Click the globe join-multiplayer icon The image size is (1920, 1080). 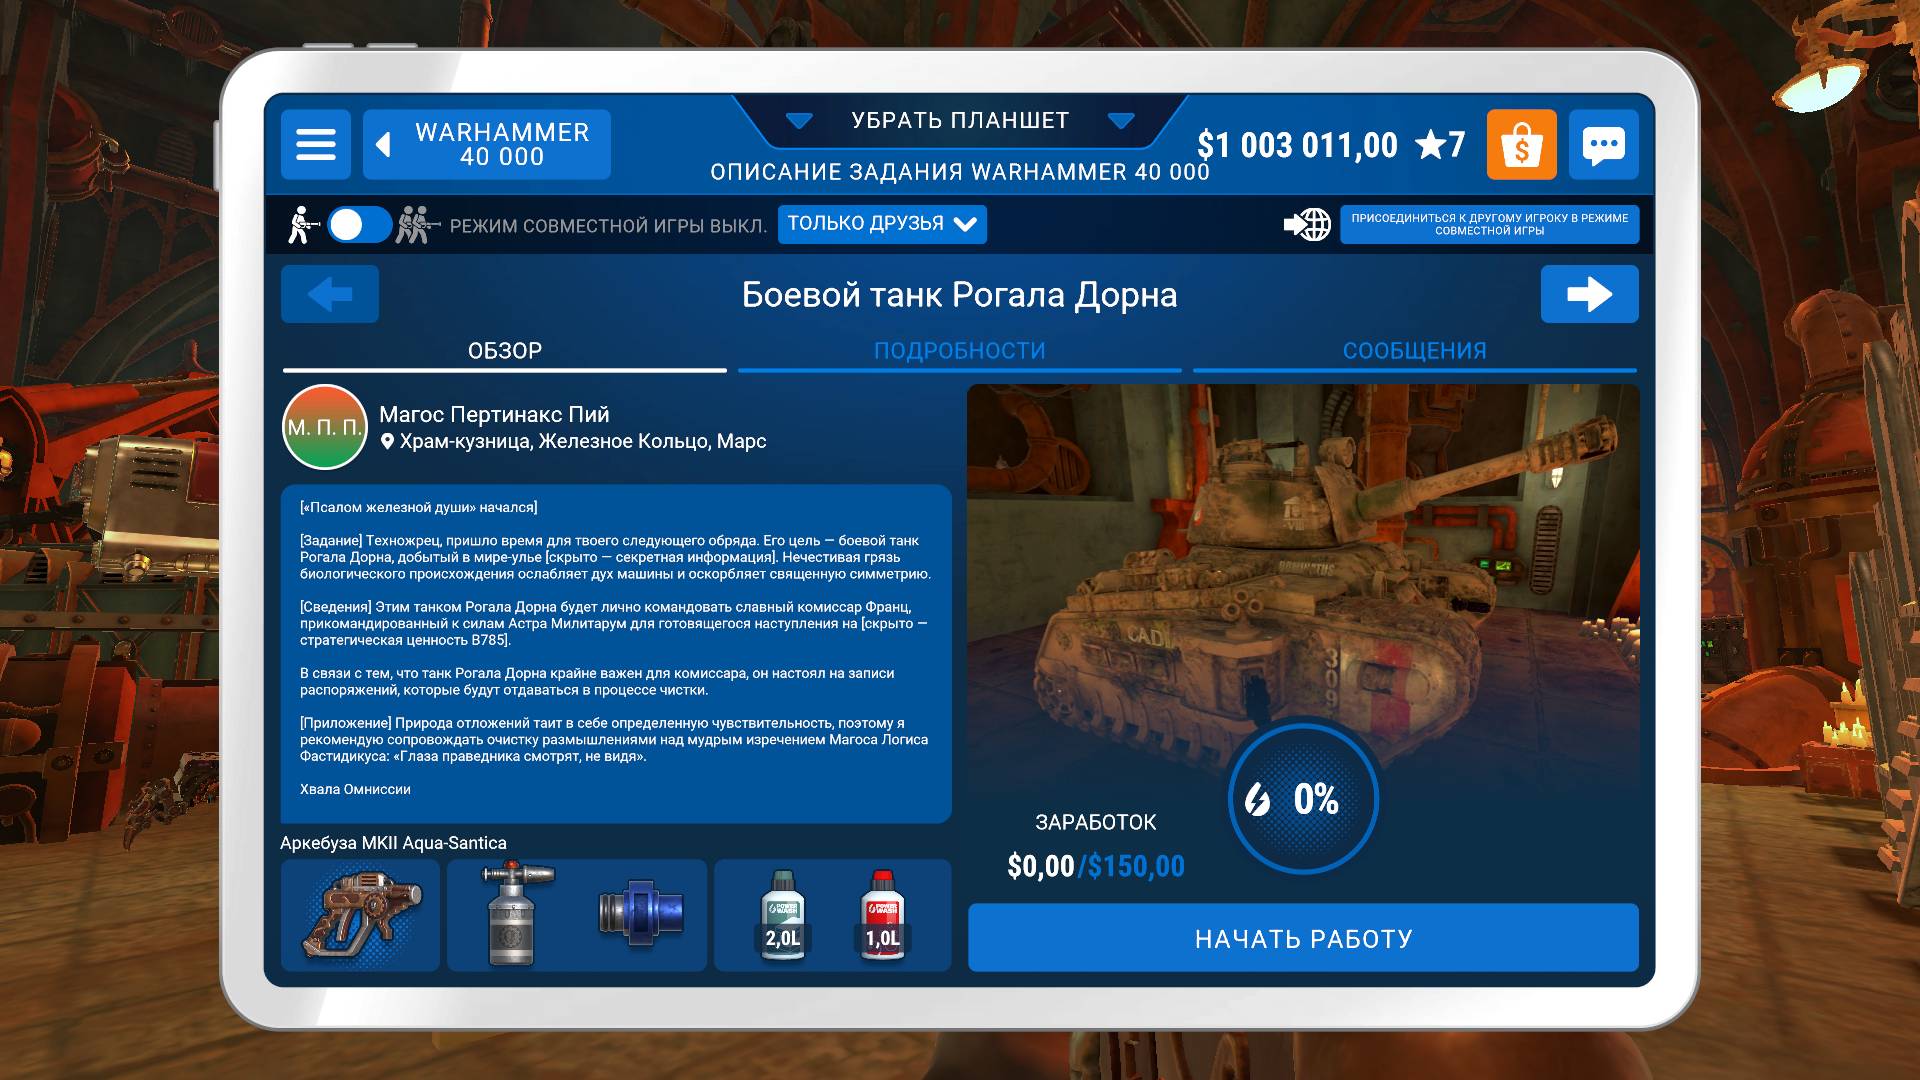pos(1307,224)
